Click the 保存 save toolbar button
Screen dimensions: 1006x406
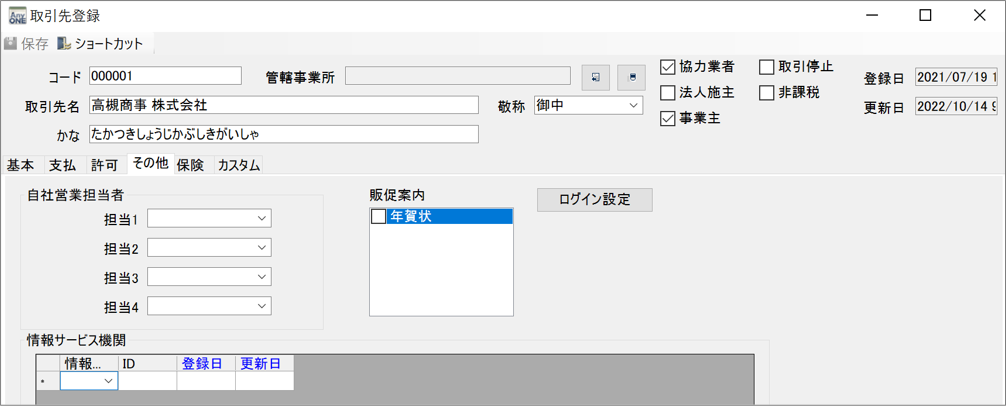pyautogui.click(x=26, y=44)
